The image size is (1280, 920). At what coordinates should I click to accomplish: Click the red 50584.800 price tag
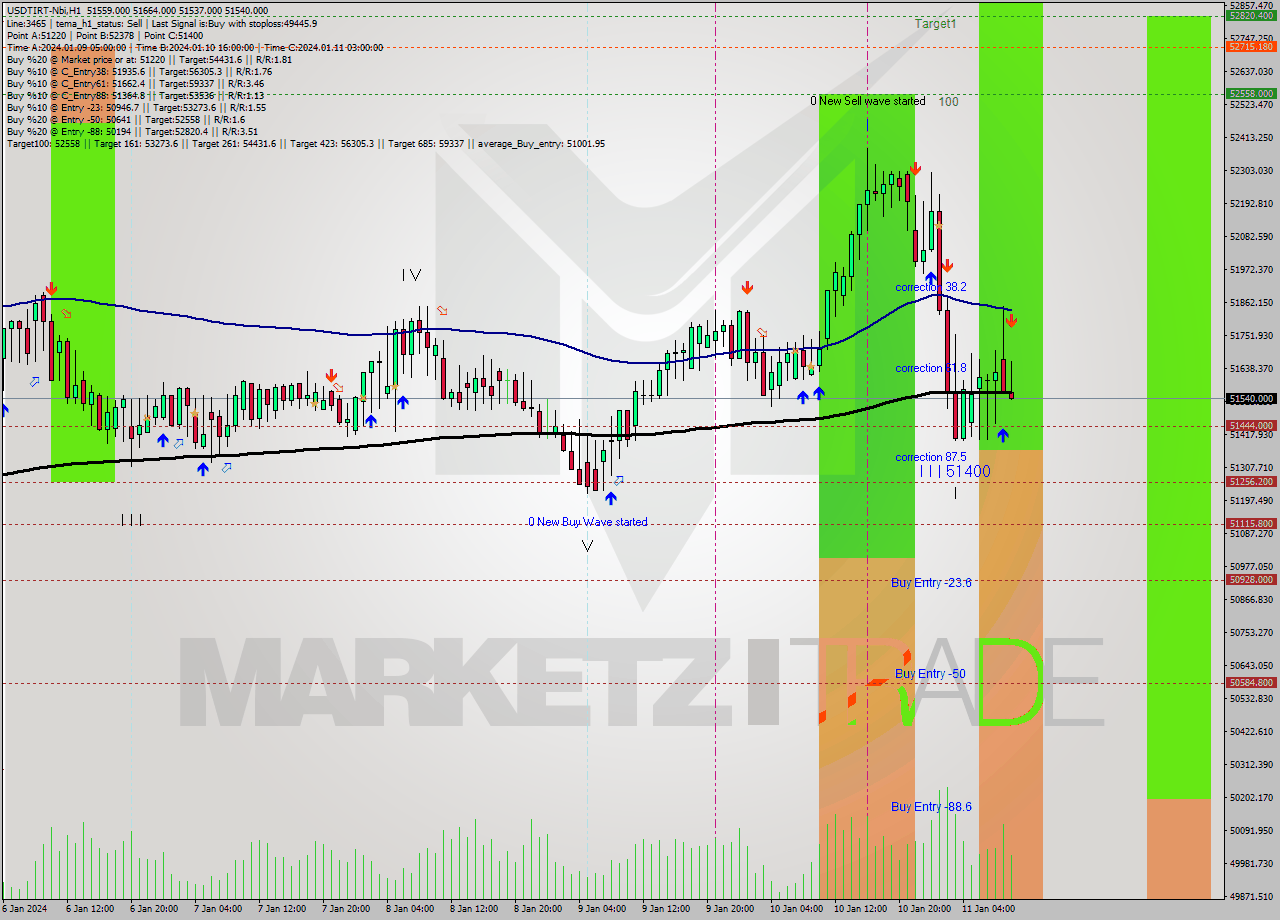[x=1251, y=682]
